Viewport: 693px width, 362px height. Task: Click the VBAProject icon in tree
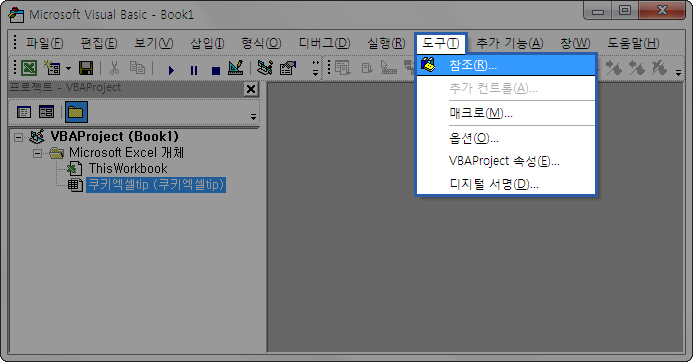[x=37, y=137]
